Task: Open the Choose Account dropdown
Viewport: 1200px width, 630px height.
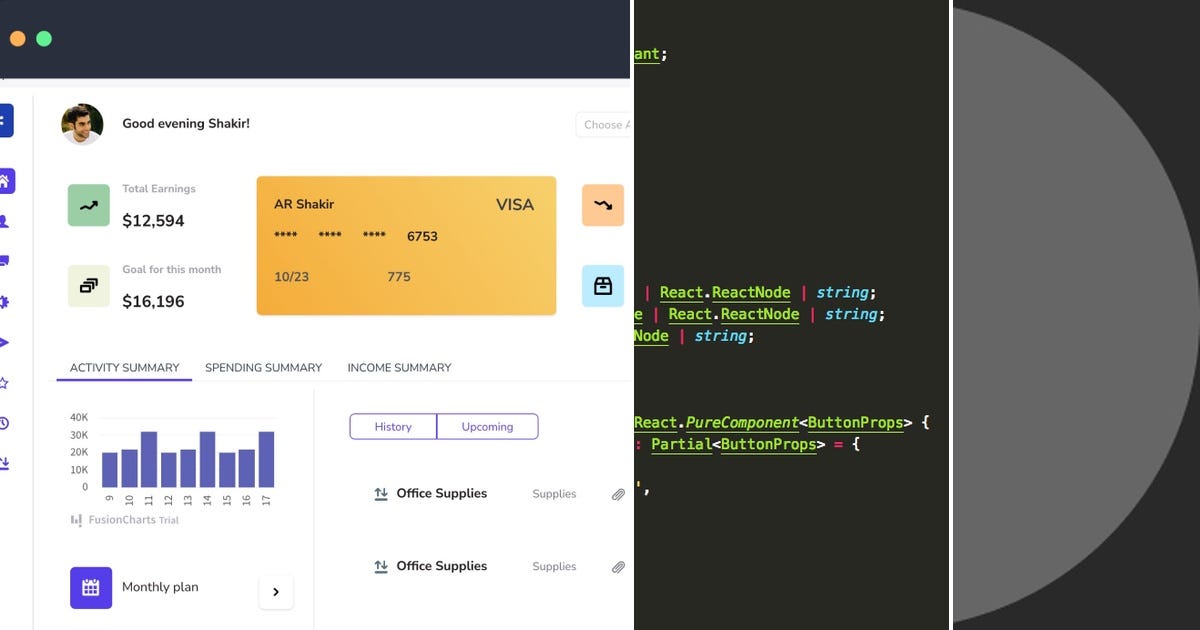Action: tap(604, 124)
